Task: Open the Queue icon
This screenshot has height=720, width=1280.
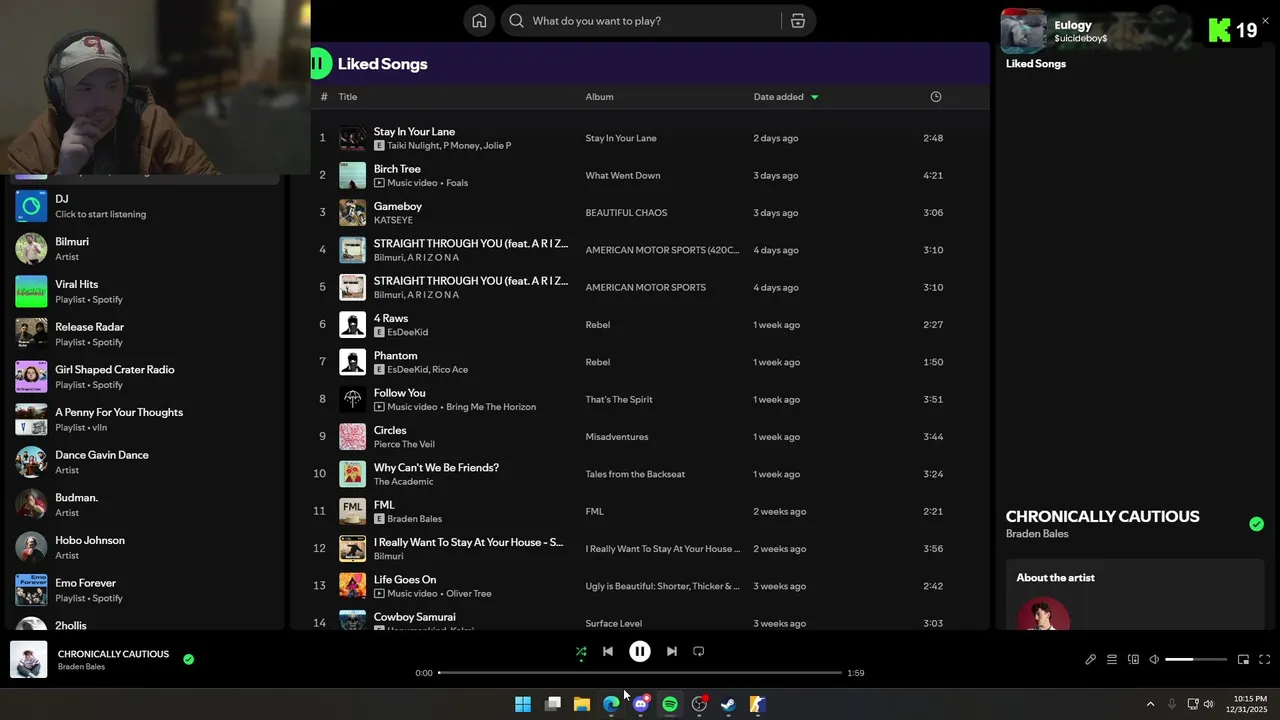Action: tap(1111, 659)
